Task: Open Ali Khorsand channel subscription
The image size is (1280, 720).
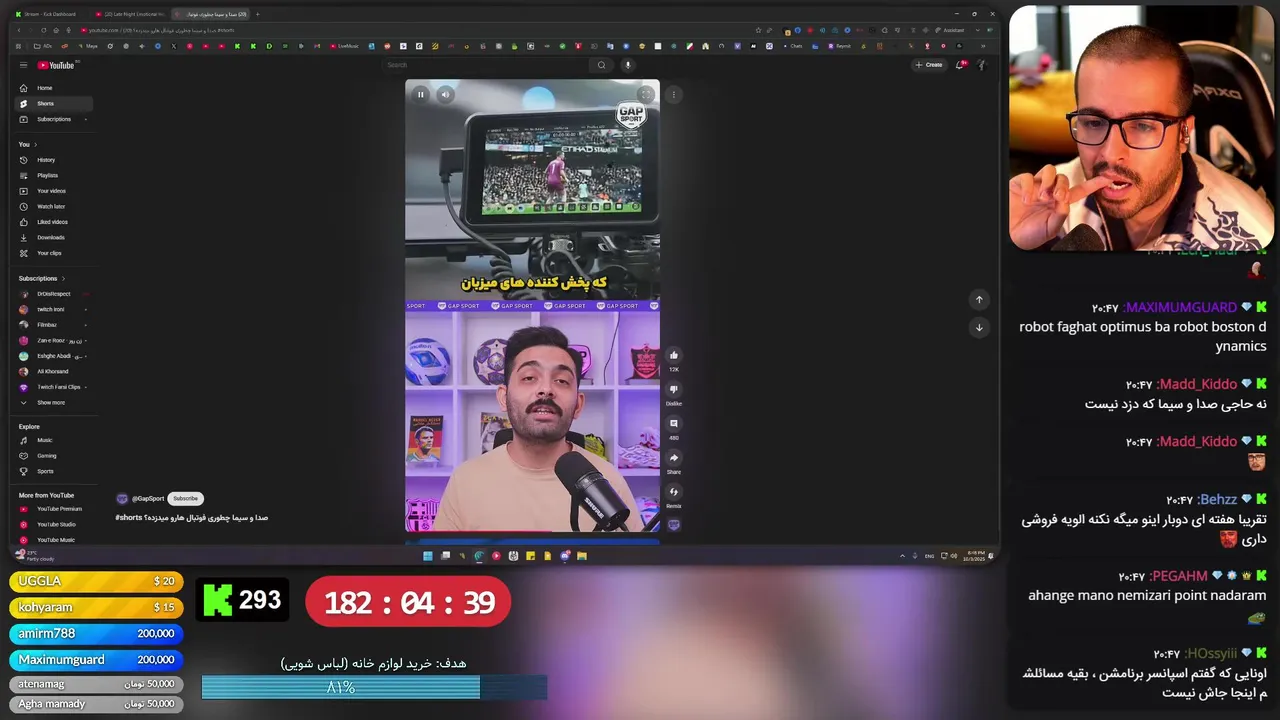Action: coord(54,371)
